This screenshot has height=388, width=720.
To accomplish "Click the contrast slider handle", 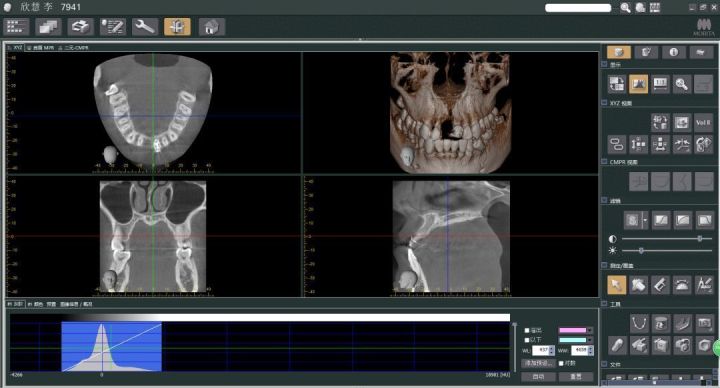I will pyautogui.click(x=699, y=239).
